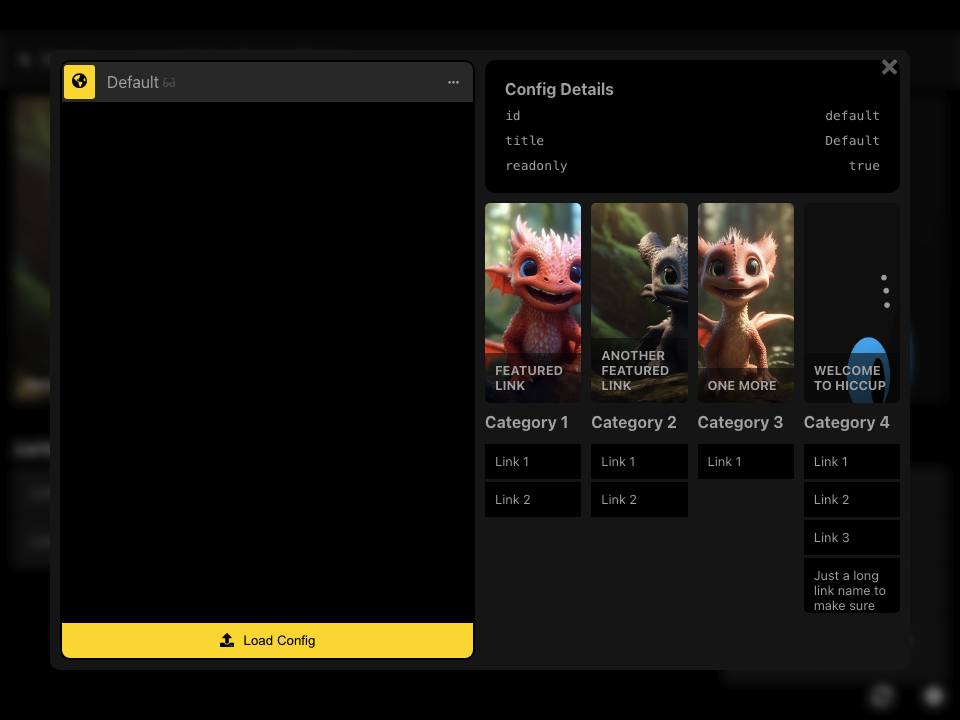Open Link 2 under Category 2
Image resolution: width=960 pixels, height=720 pixels.
coord(639,500)
